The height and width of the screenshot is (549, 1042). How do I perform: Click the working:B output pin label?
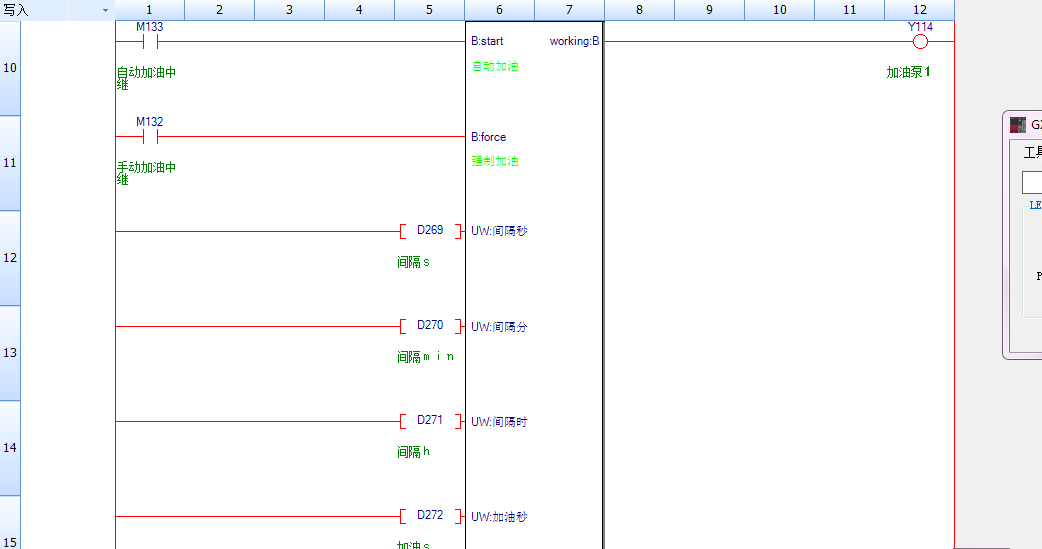[x=574, y=42]
